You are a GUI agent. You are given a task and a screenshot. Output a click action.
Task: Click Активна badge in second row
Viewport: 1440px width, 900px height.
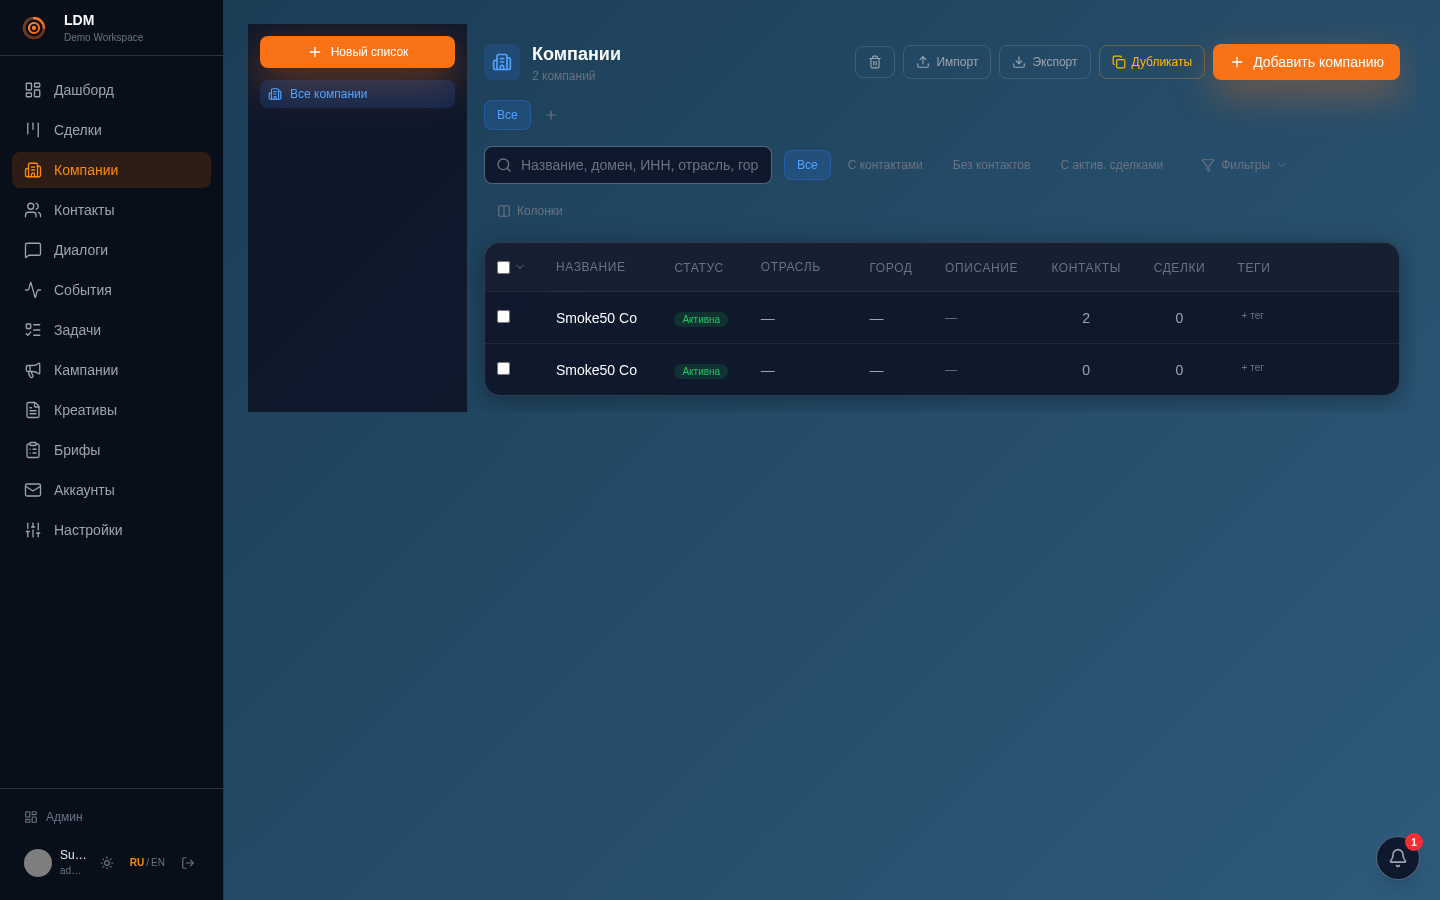tap(701, 371)
